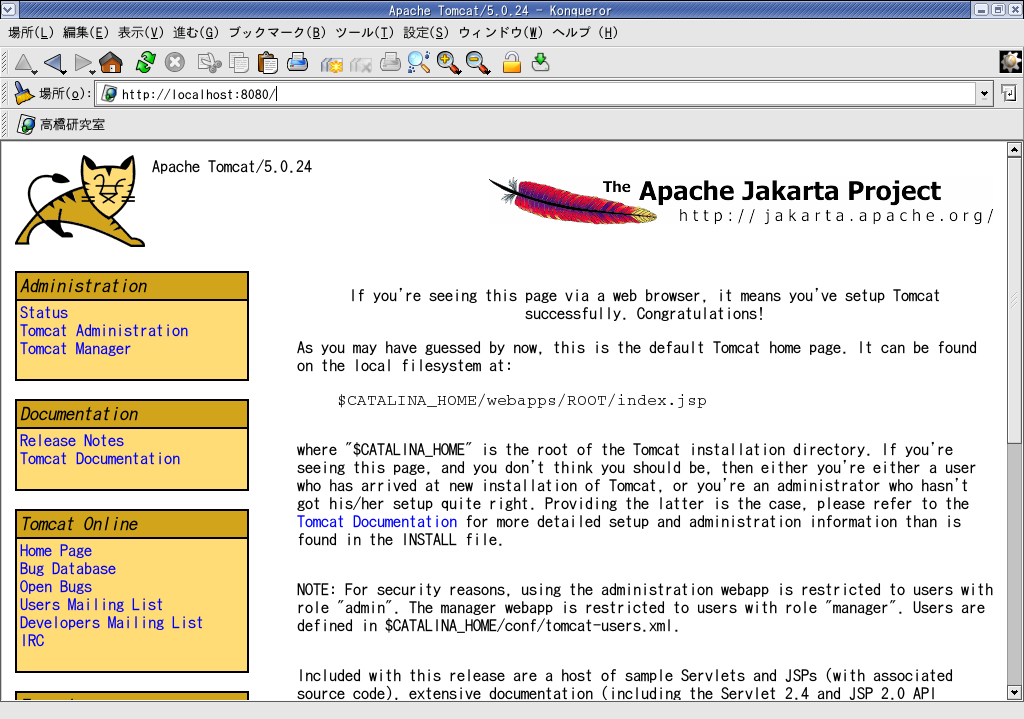Zoom out with the minus magnifier

(x=478, y=63)
